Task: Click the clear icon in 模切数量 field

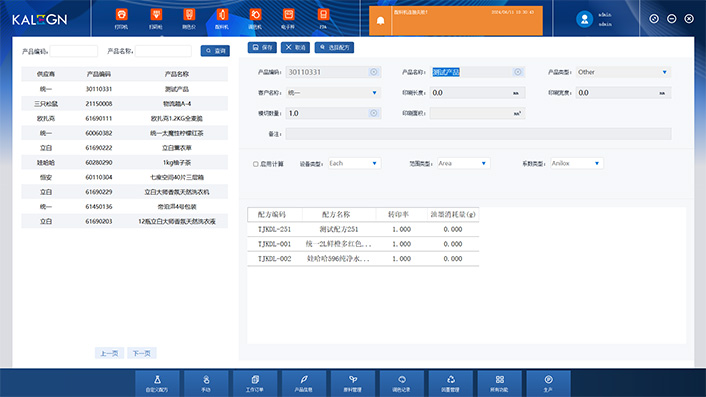Action: click(373, 113)
